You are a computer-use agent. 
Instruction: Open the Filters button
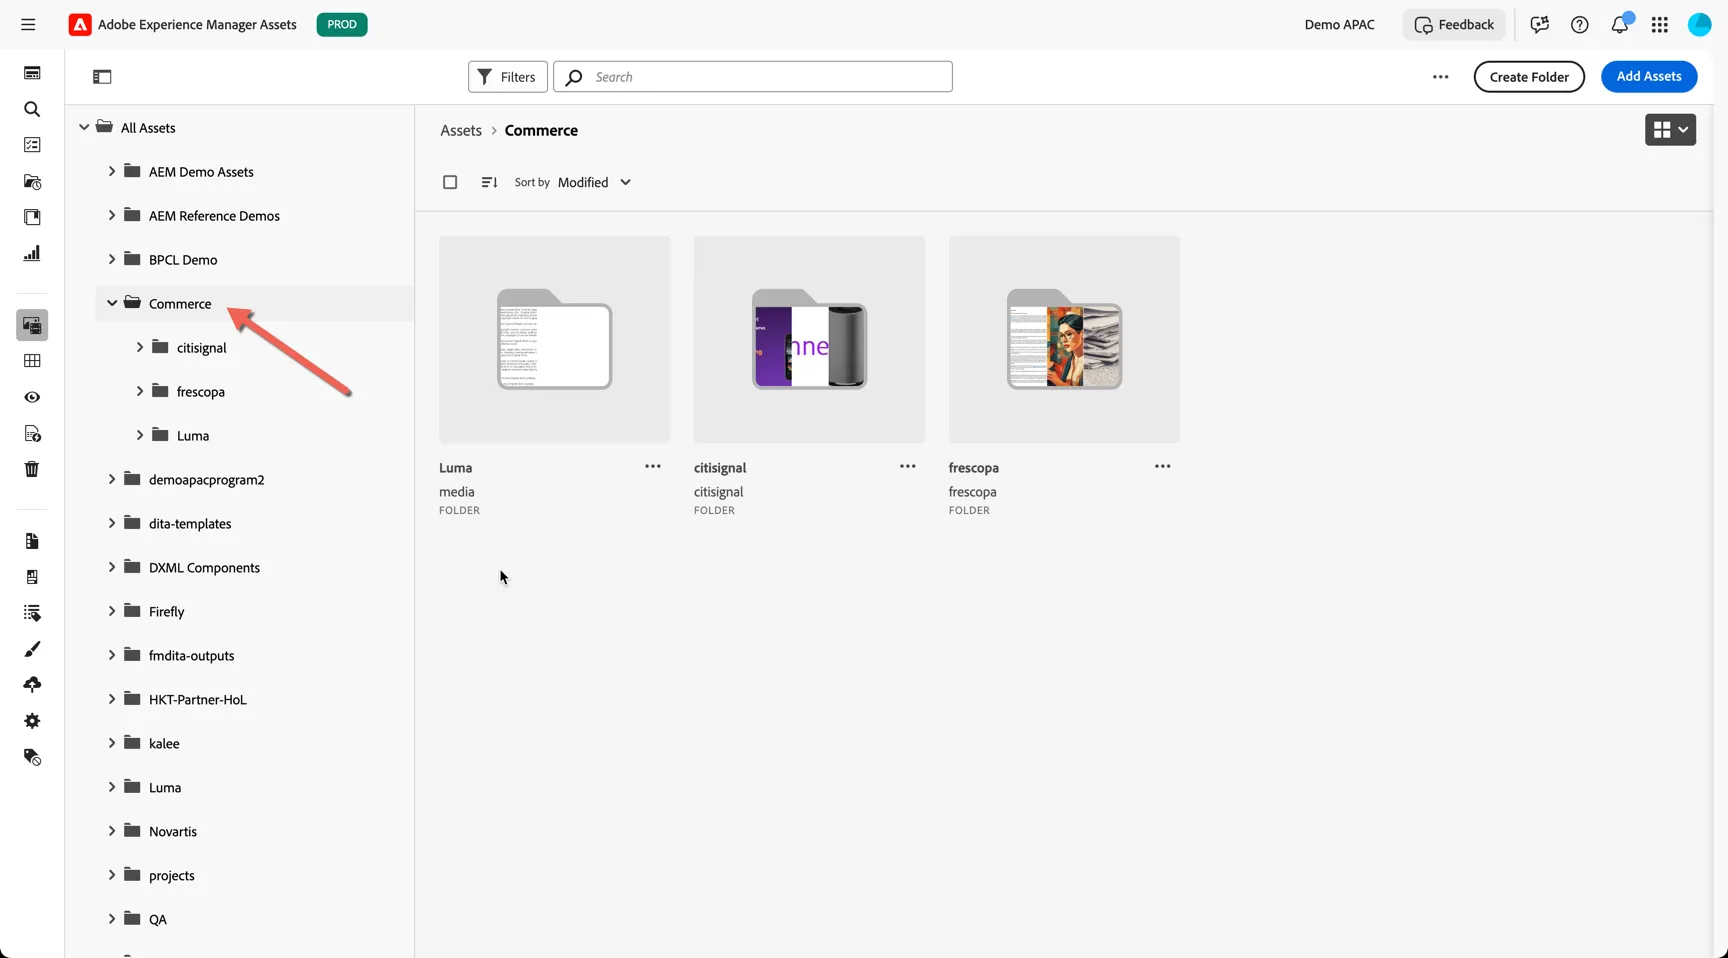pos(507,77)
